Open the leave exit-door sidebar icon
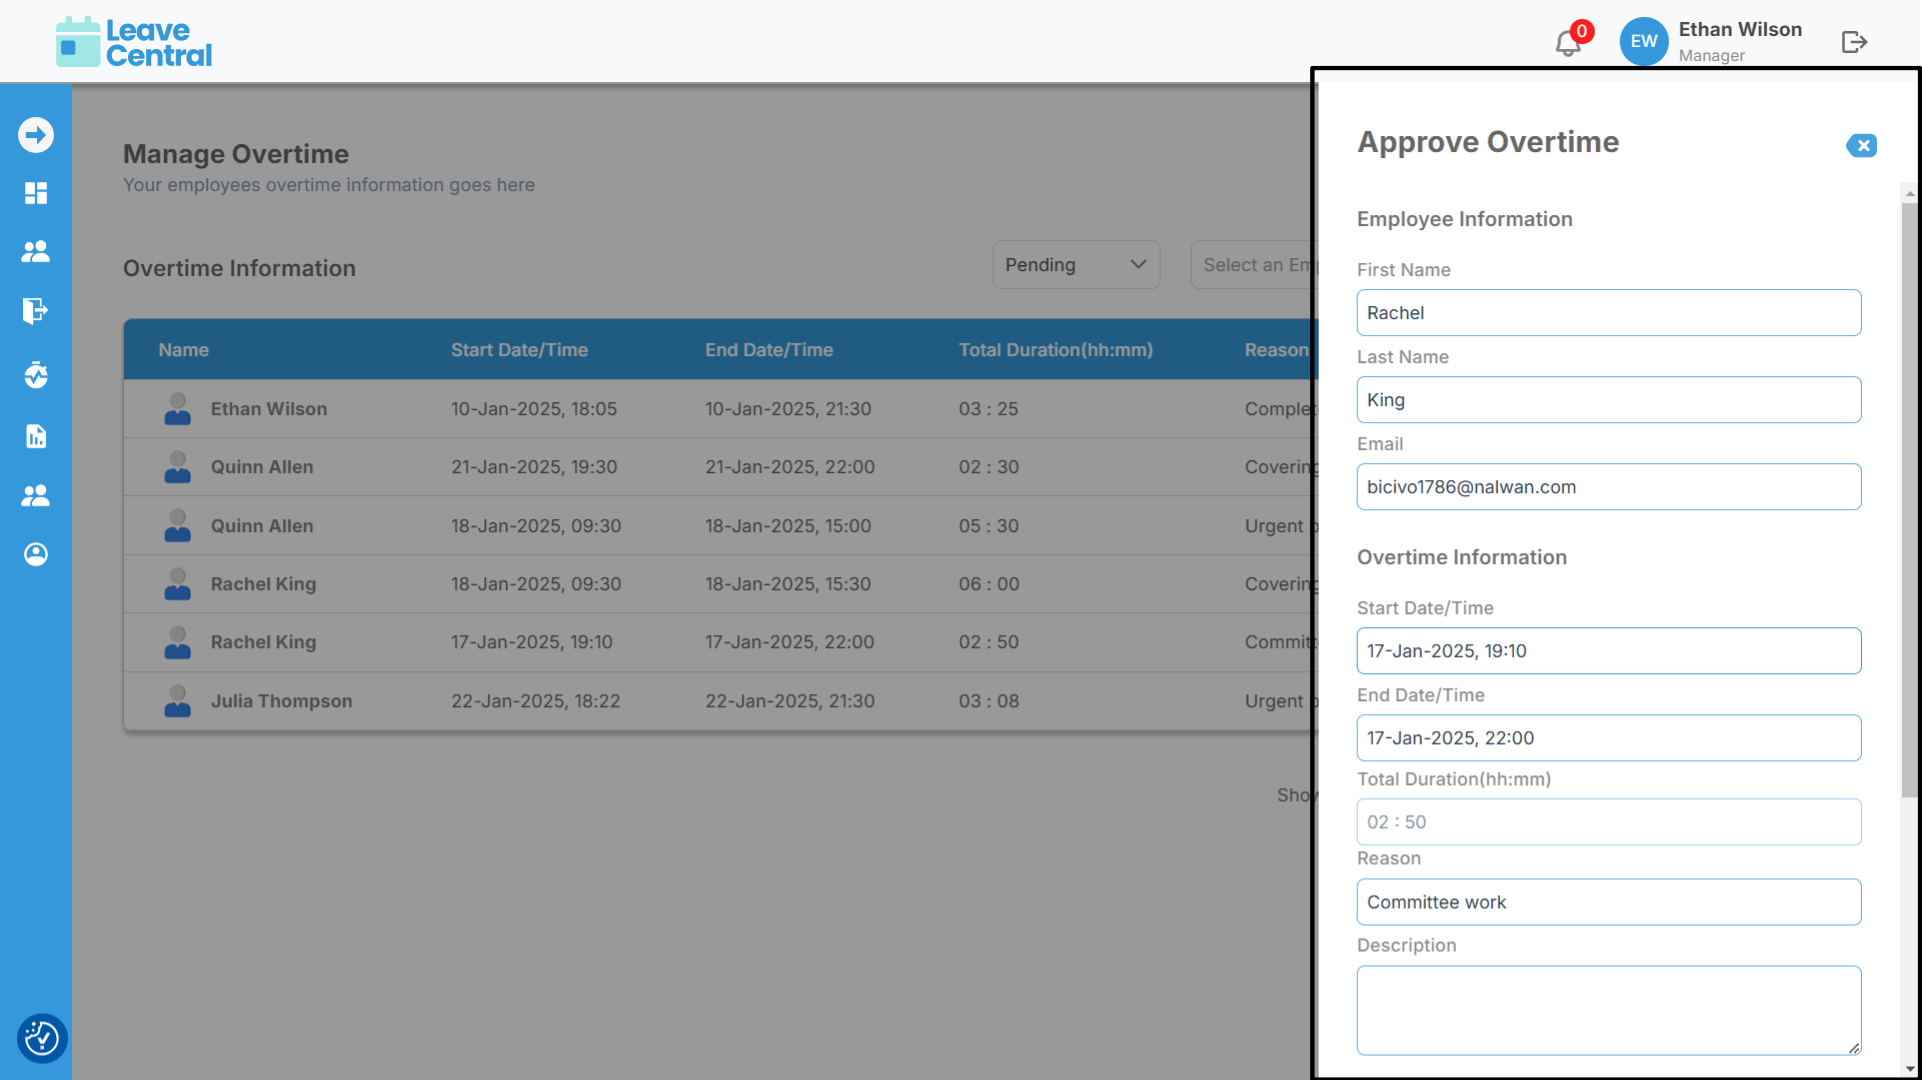The image size is (1922, 1080). [x=36, y=311]
